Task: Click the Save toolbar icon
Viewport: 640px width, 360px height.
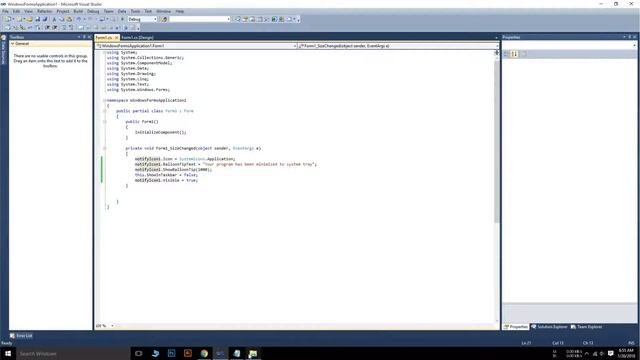Action: coord(38,19)
